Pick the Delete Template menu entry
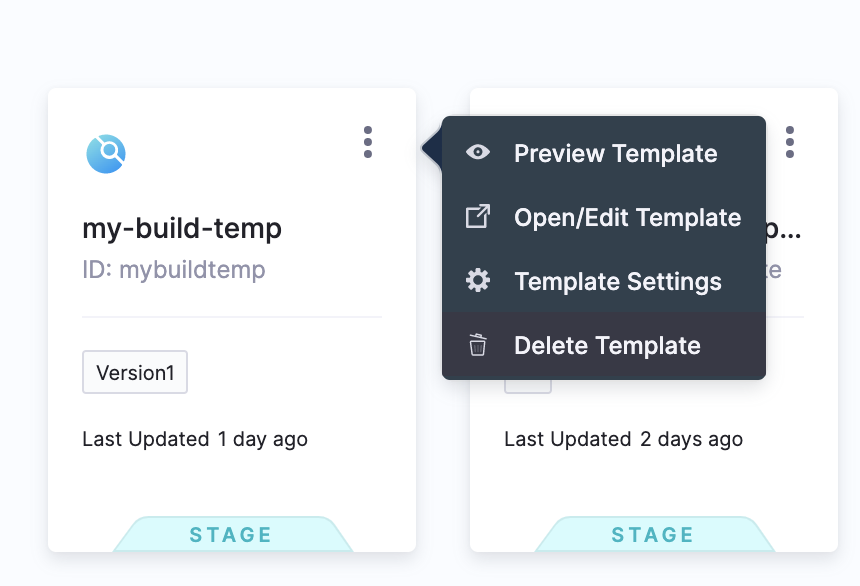 (x=607, y=346)
